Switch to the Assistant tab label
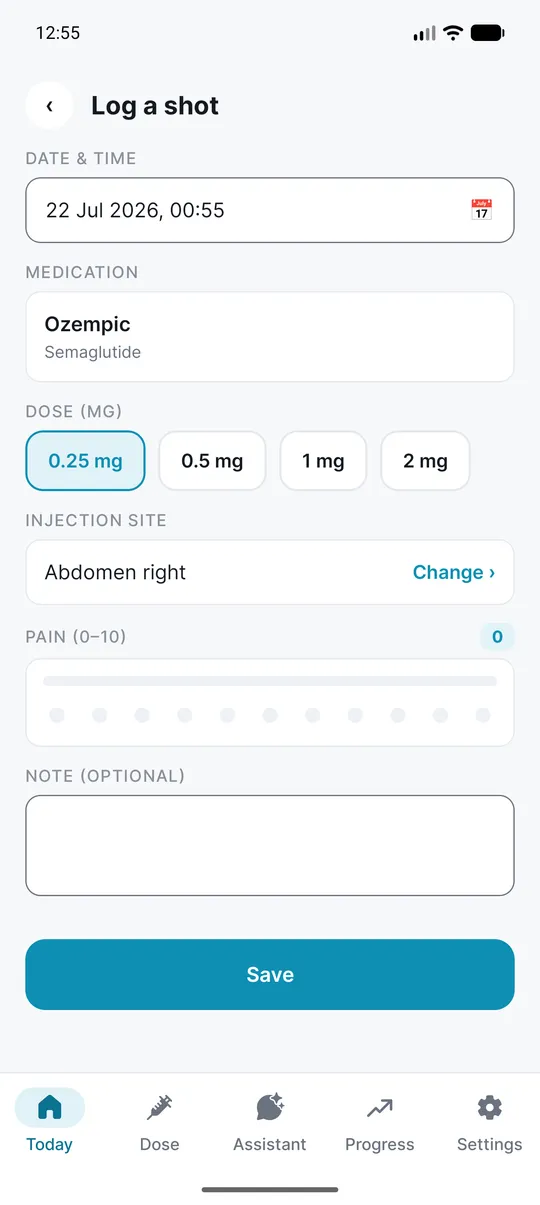 (270, 1144)
